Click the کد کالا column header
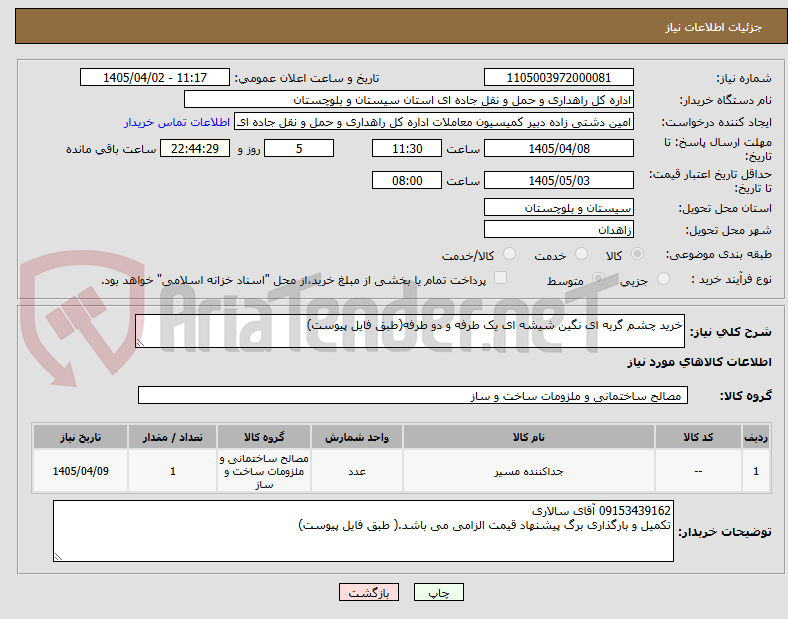 tap(698, 437)
